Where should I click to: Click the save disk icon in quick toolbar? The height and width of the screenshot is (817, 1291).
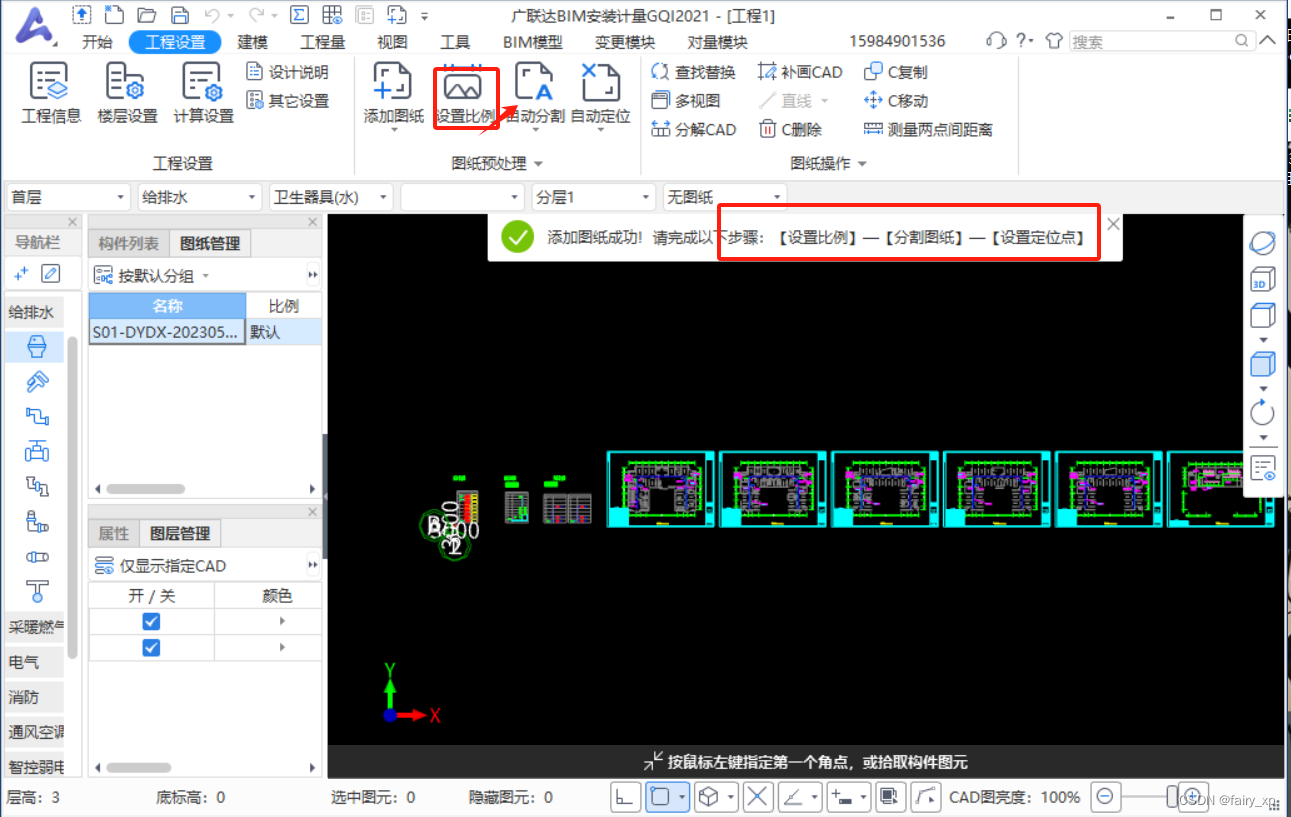(179, 15)
